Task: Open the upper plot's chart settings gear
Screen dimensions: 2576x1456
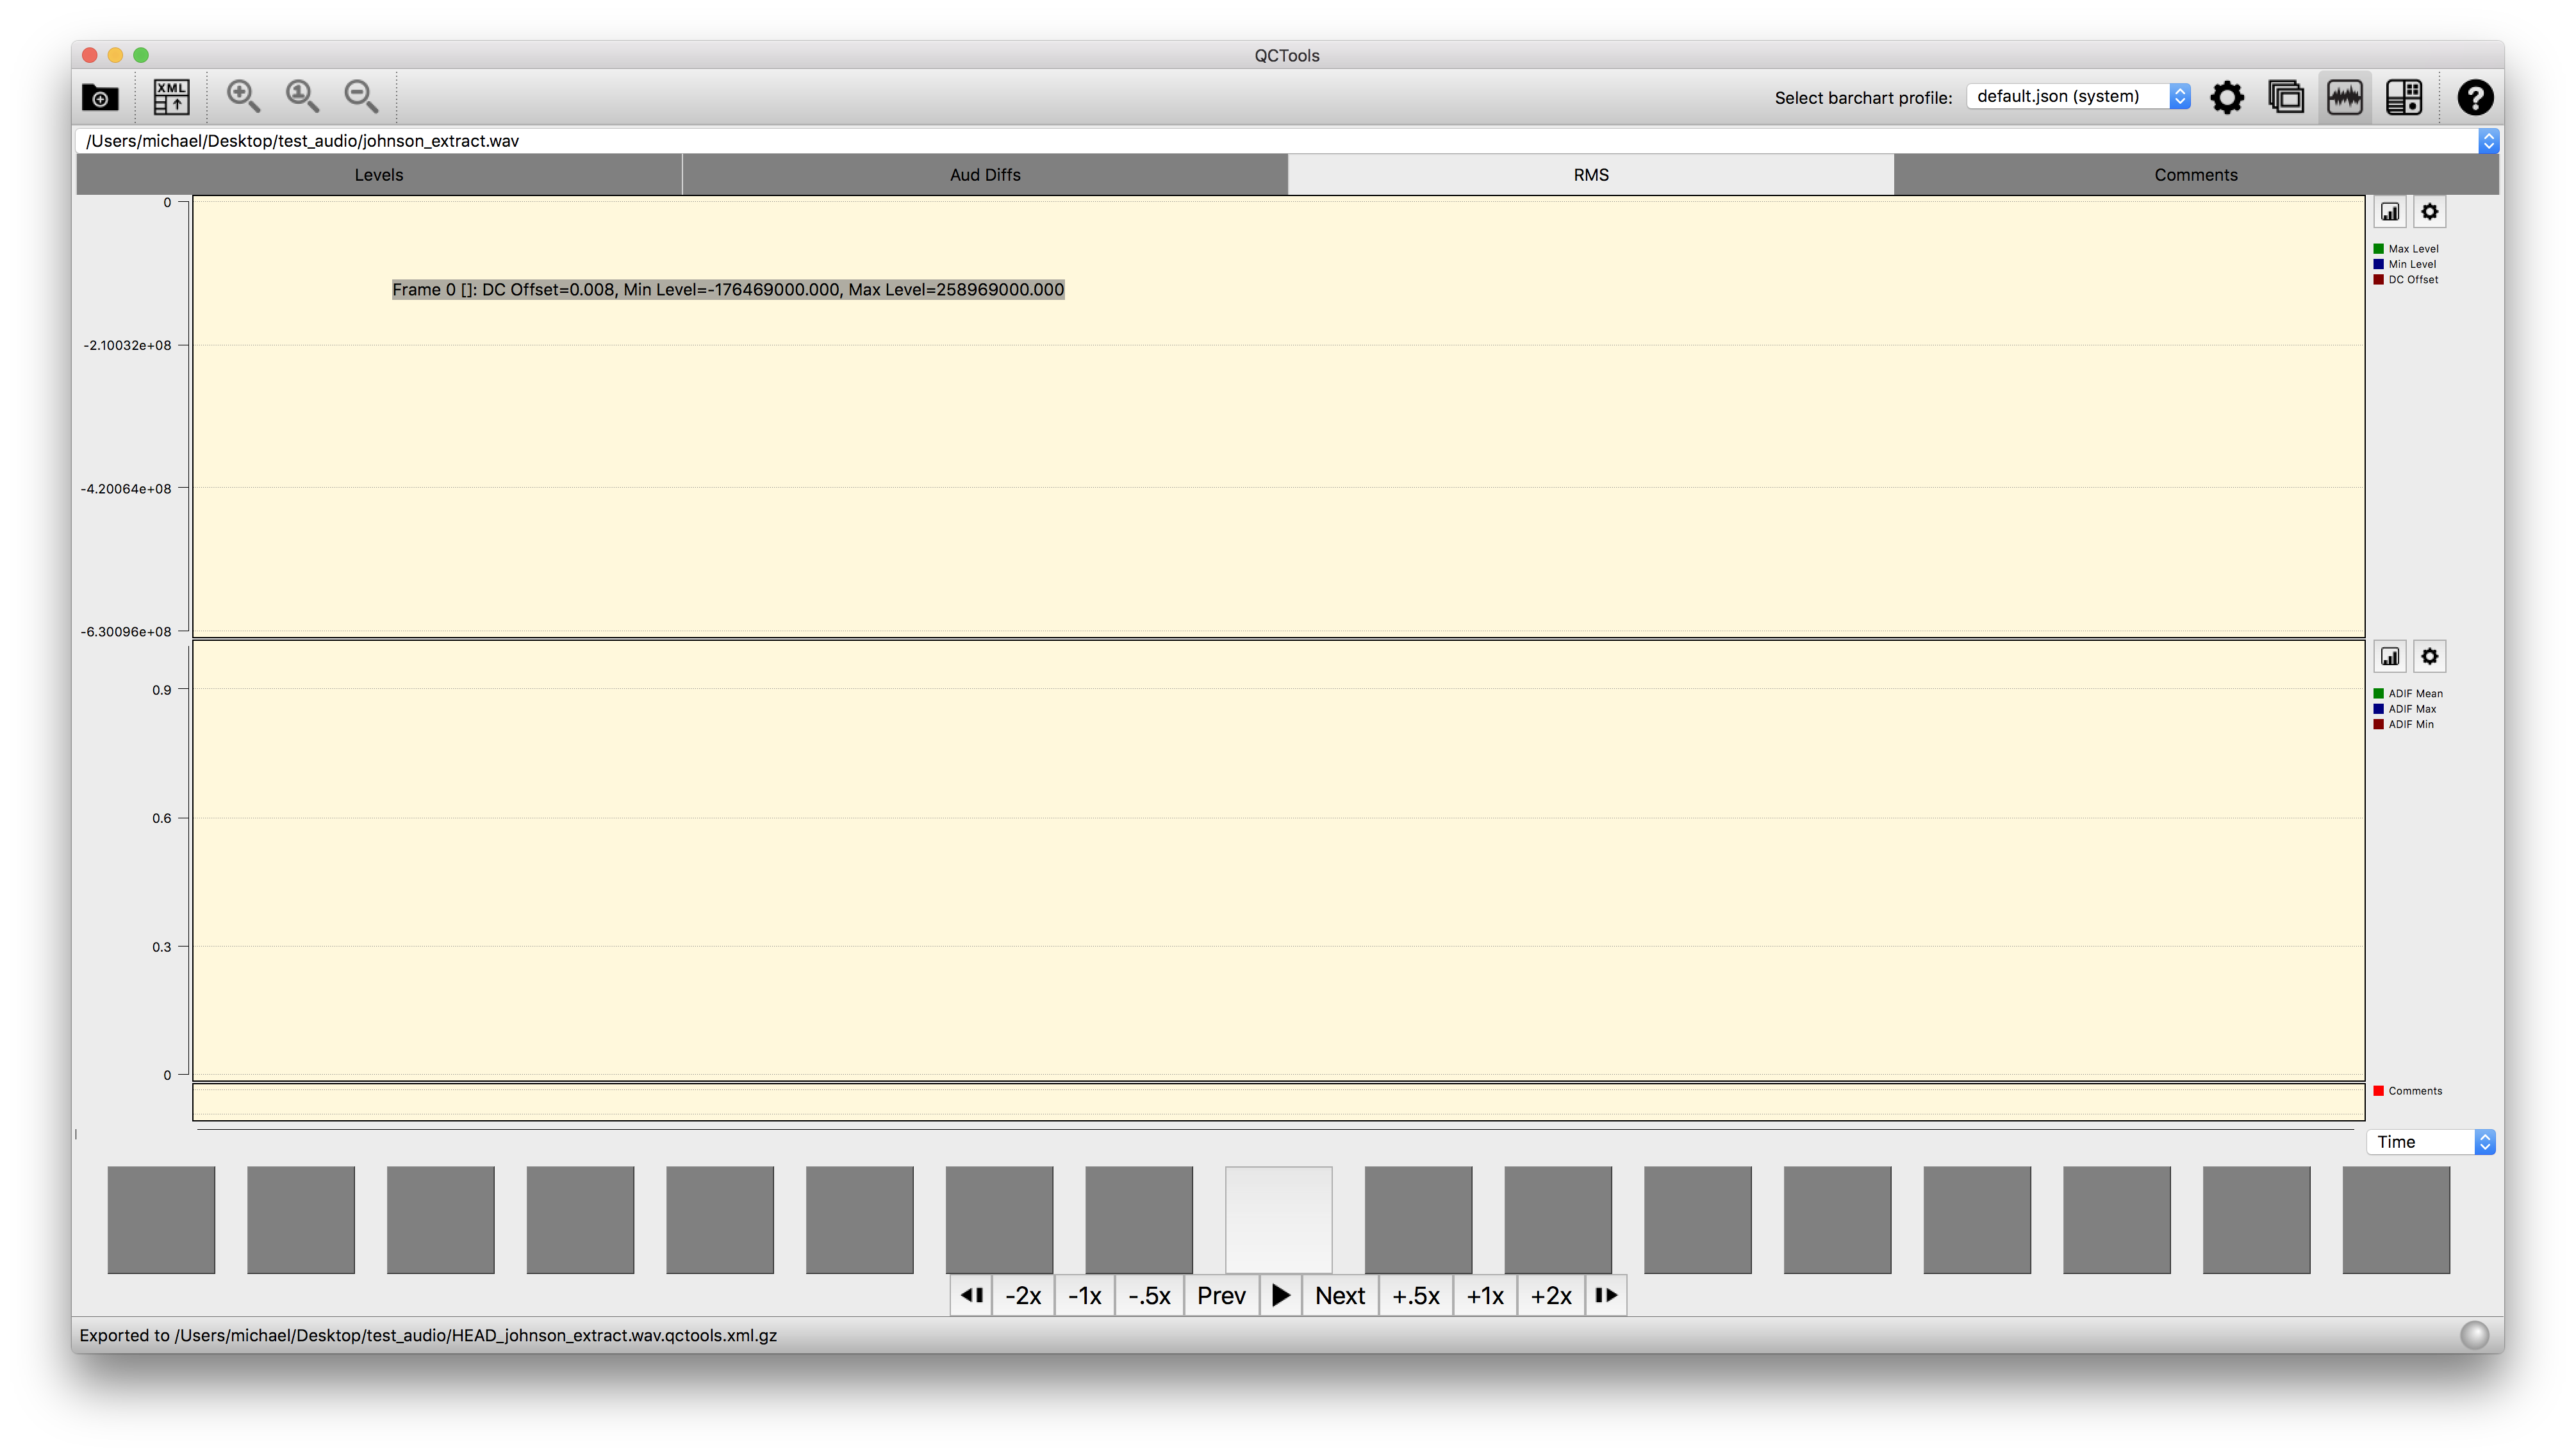Action: 2430,211
